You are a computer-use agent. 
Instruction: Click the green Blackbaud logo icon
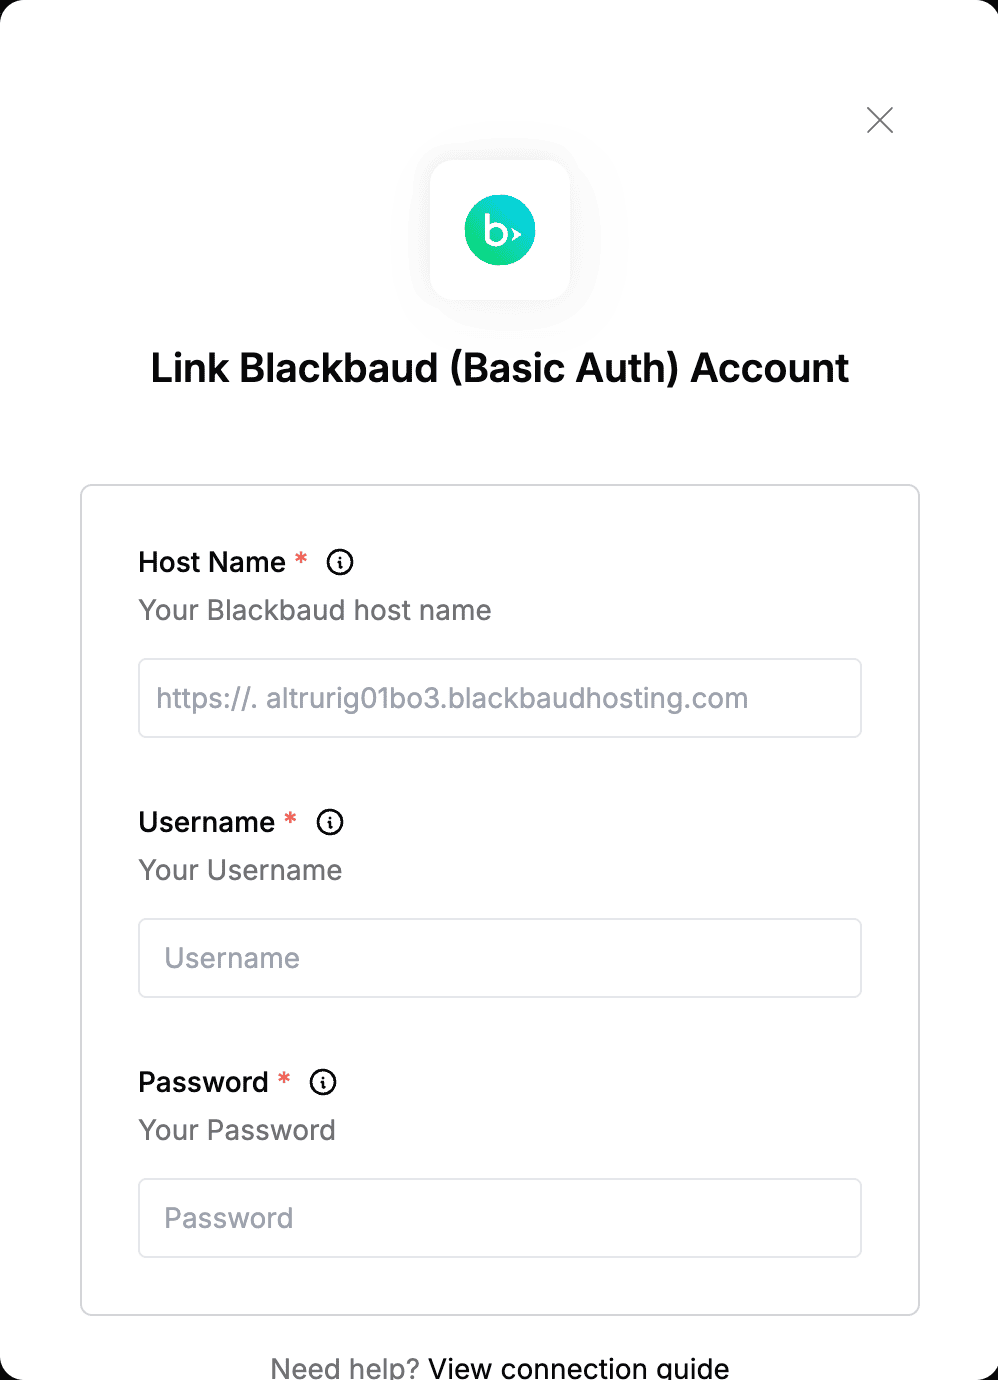500,230
